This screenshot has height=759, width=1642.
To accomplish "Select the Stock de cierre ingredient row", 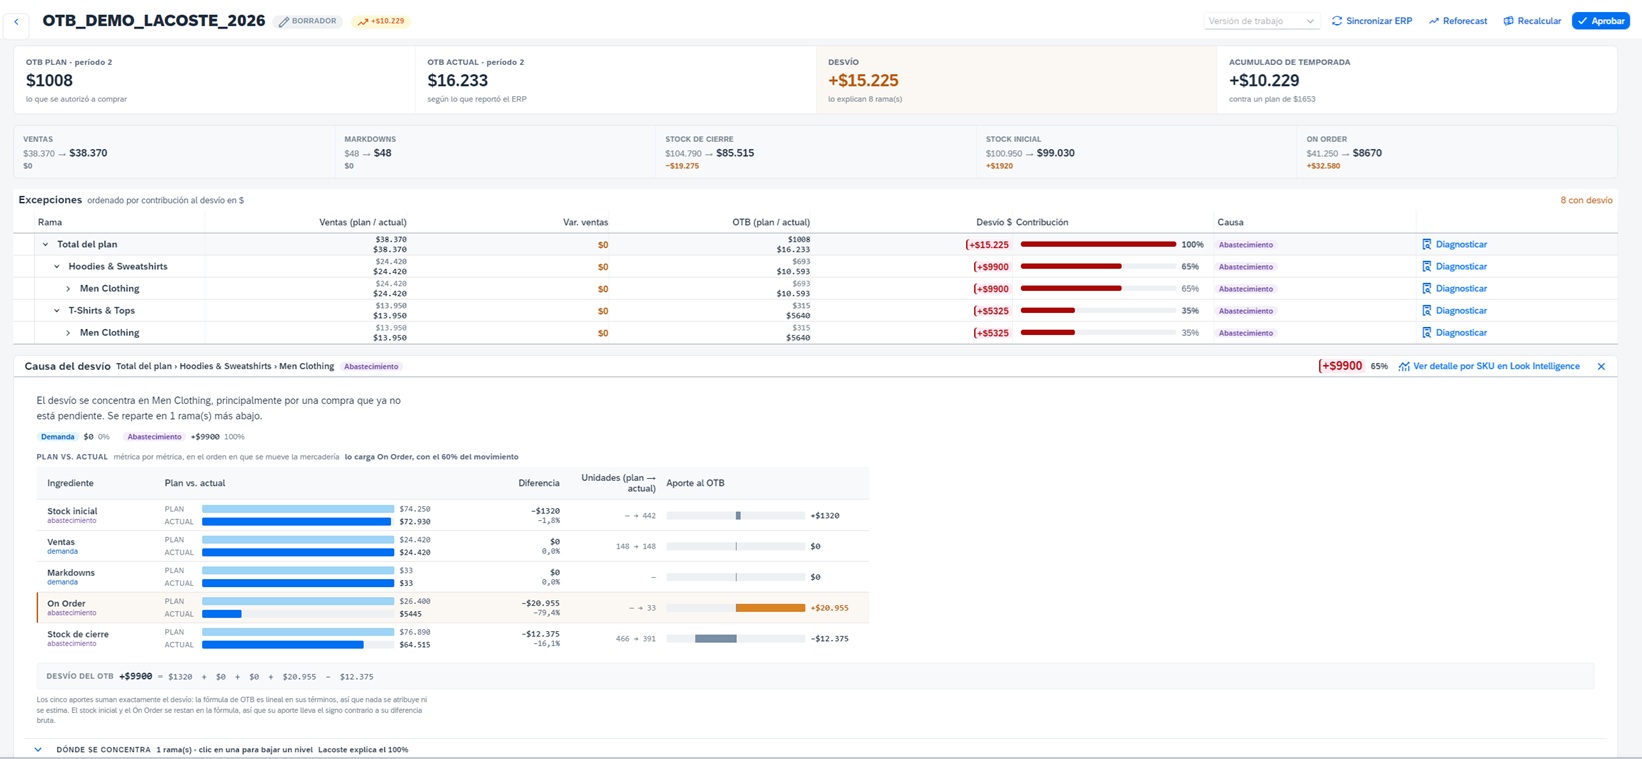I will click(x=452, y=638).
